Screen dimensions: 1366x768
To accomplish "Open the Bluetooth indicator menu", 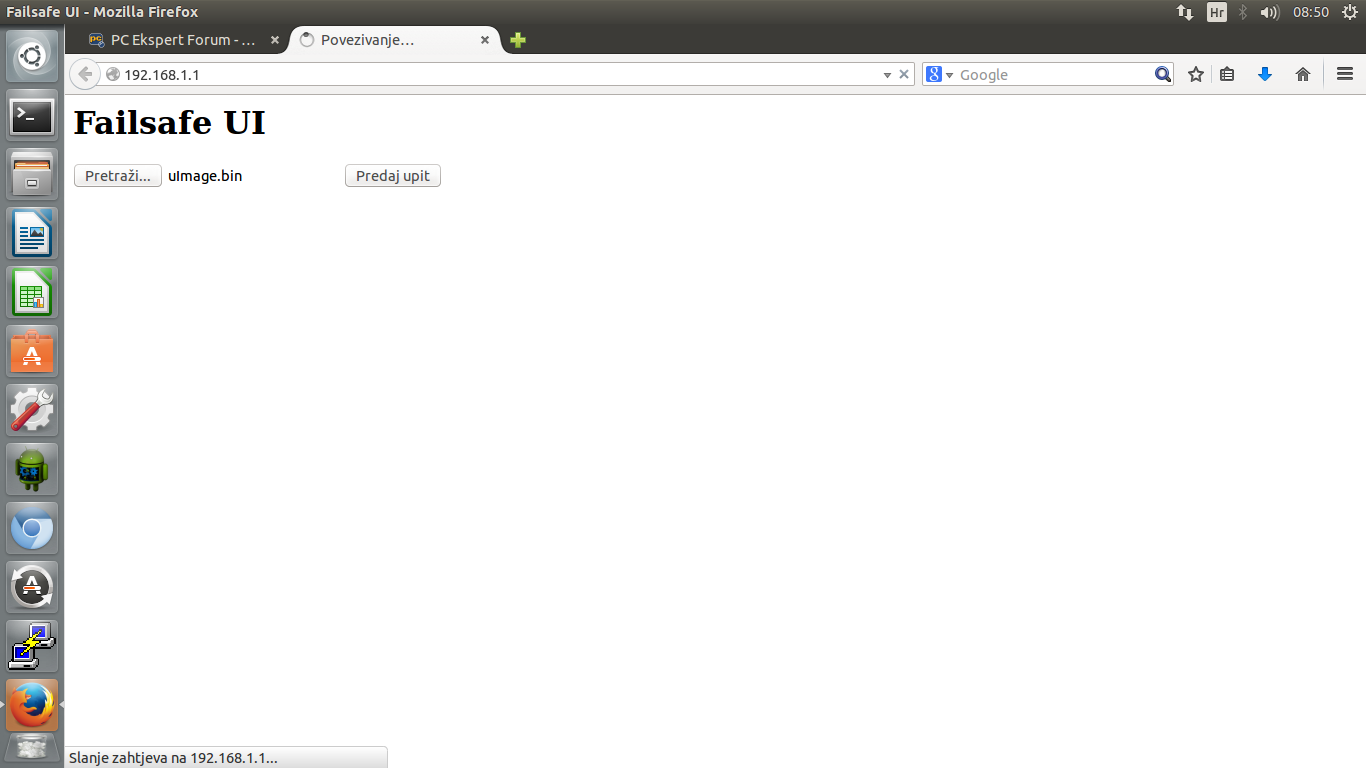I will (x=1243, y=12).
